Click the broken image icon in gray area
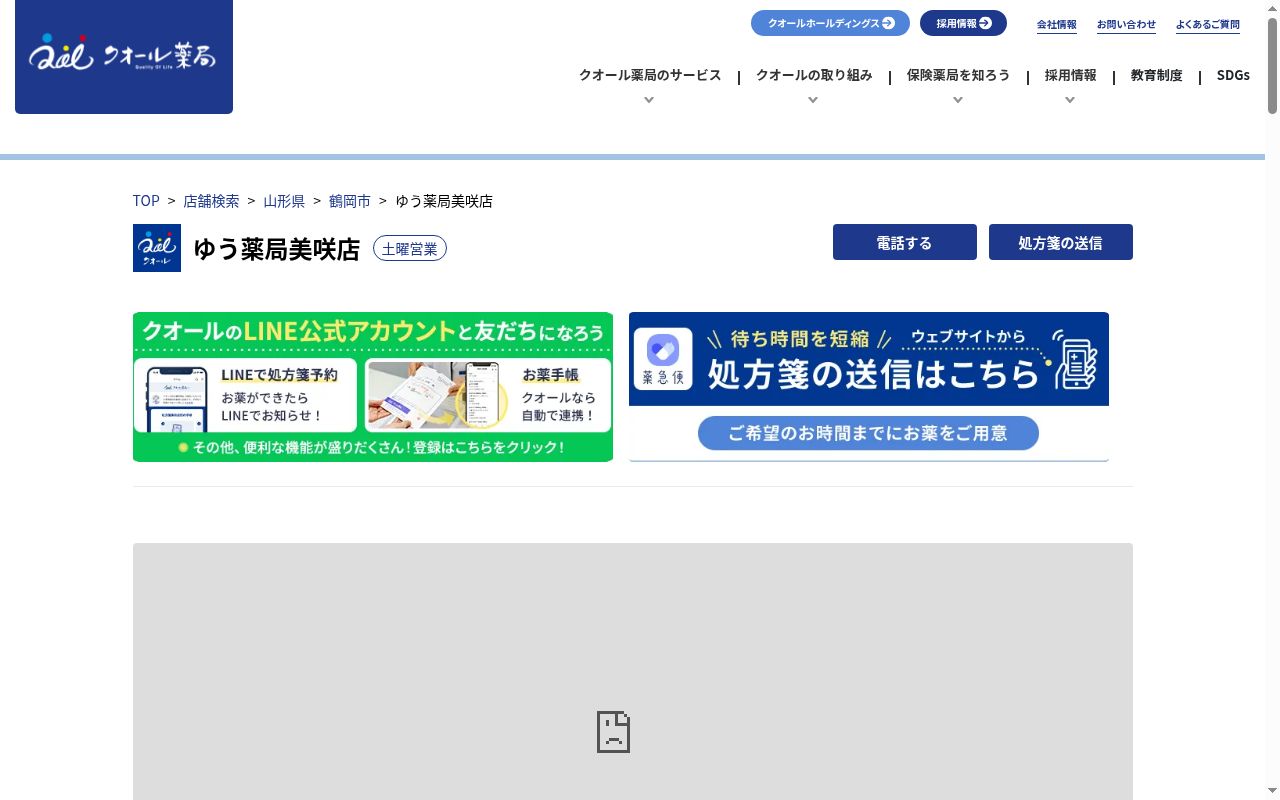Image resolution: width=1280 pixels, height=800 pixels. [613, 732]
